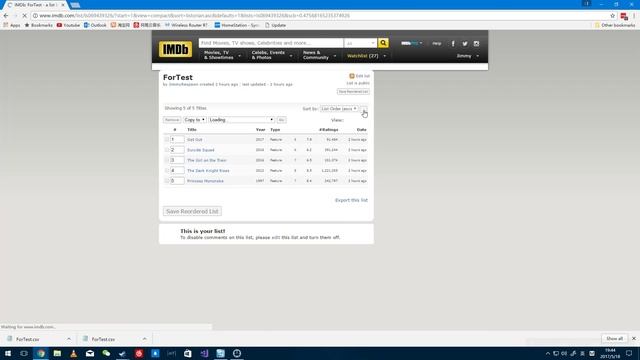The image size is (640, 360).
Task: Check the box for The Dark Knight Rises
Action: (167, 170)
